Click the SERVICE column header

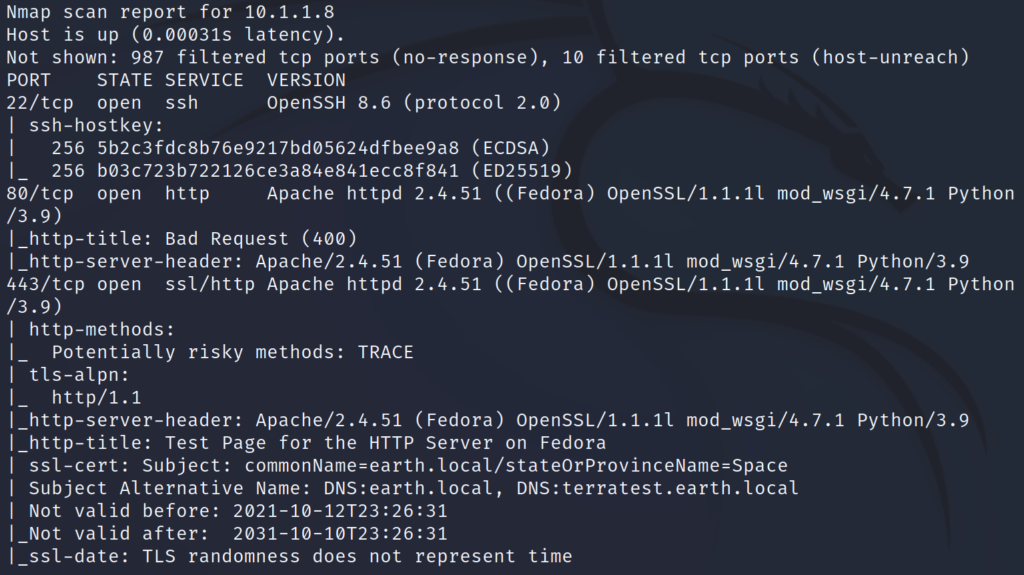tap(204, 80)
